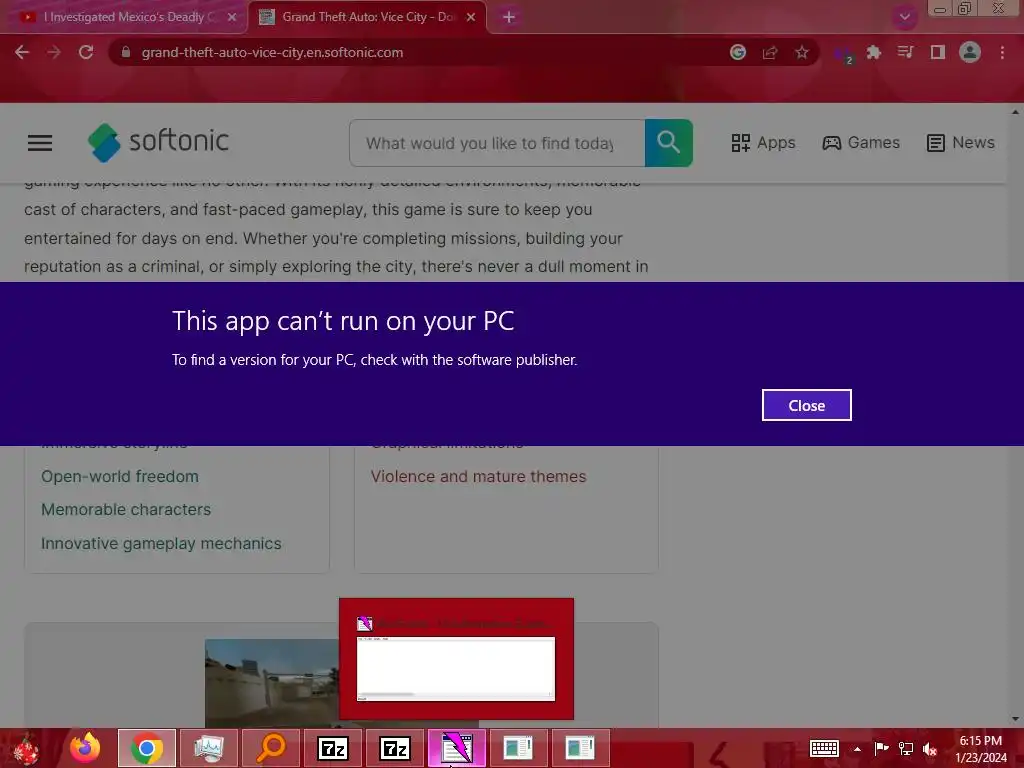Close the Grand Theft Auto tab

[471, 17]
